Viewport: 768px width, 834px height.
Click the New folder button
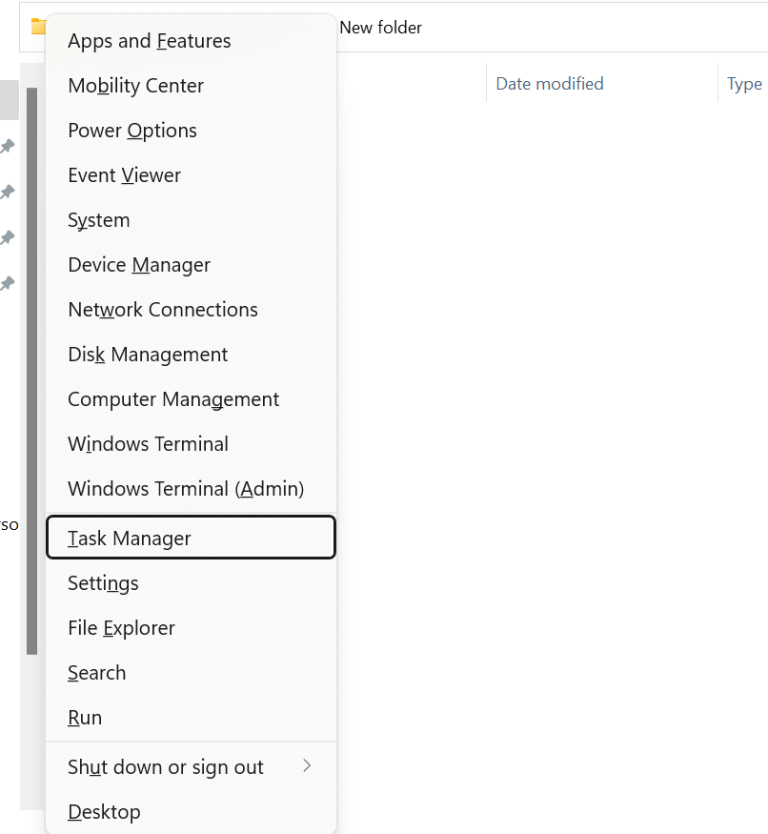(x=380, y=27)
